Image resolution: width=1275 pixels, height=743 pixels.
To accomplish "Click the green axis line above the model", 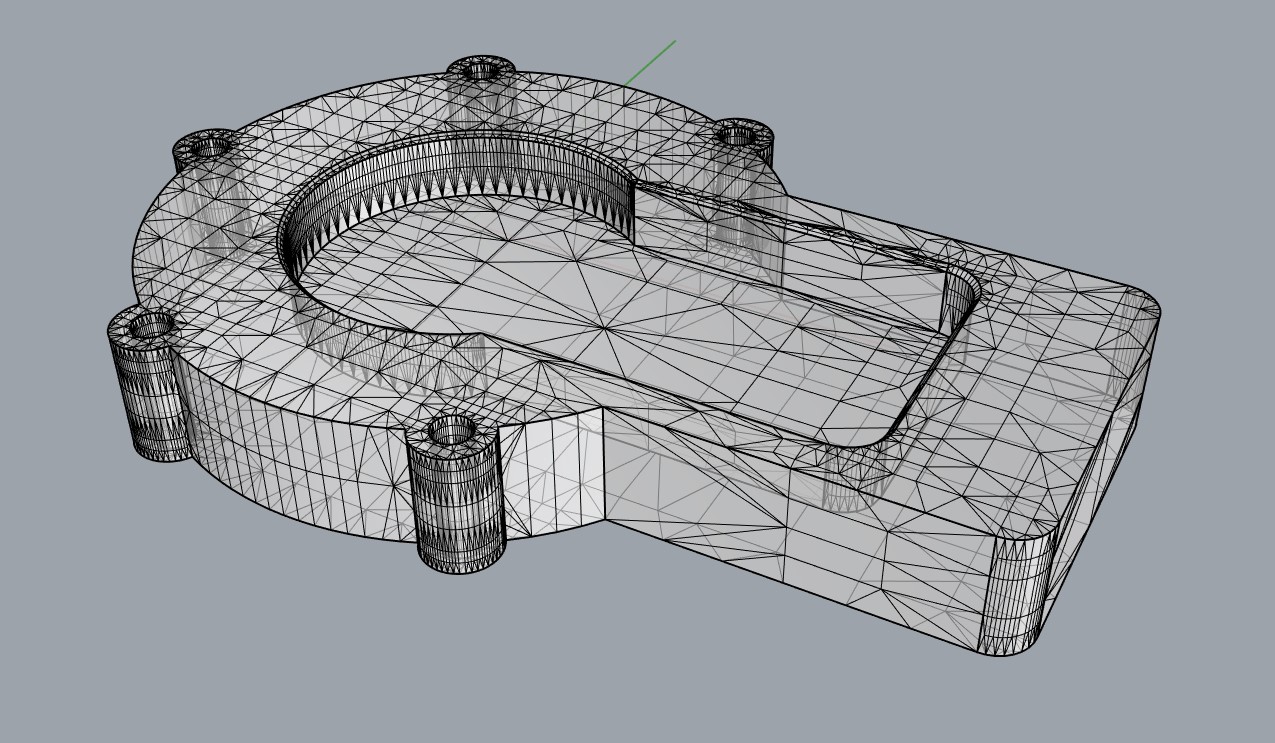I will point(651,62).
